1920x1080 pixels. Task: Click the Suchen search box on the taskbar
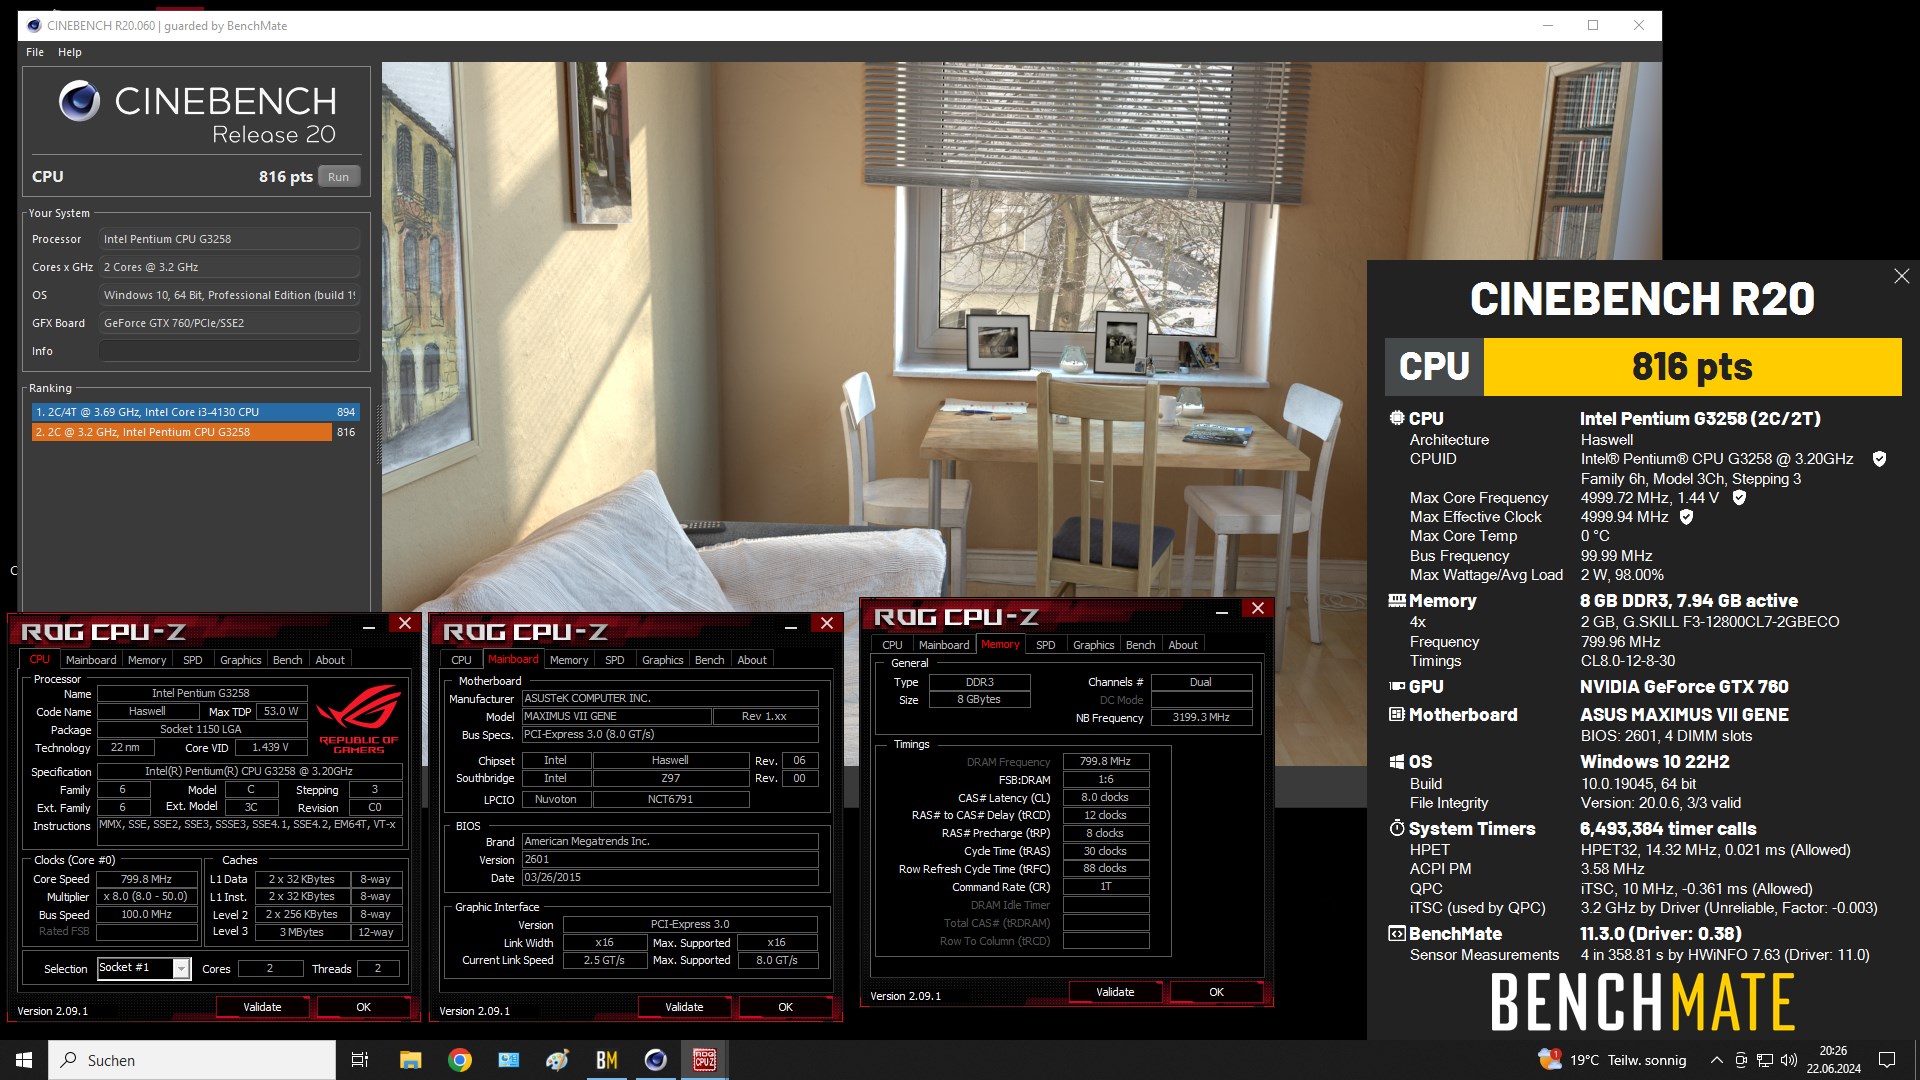192,1060
